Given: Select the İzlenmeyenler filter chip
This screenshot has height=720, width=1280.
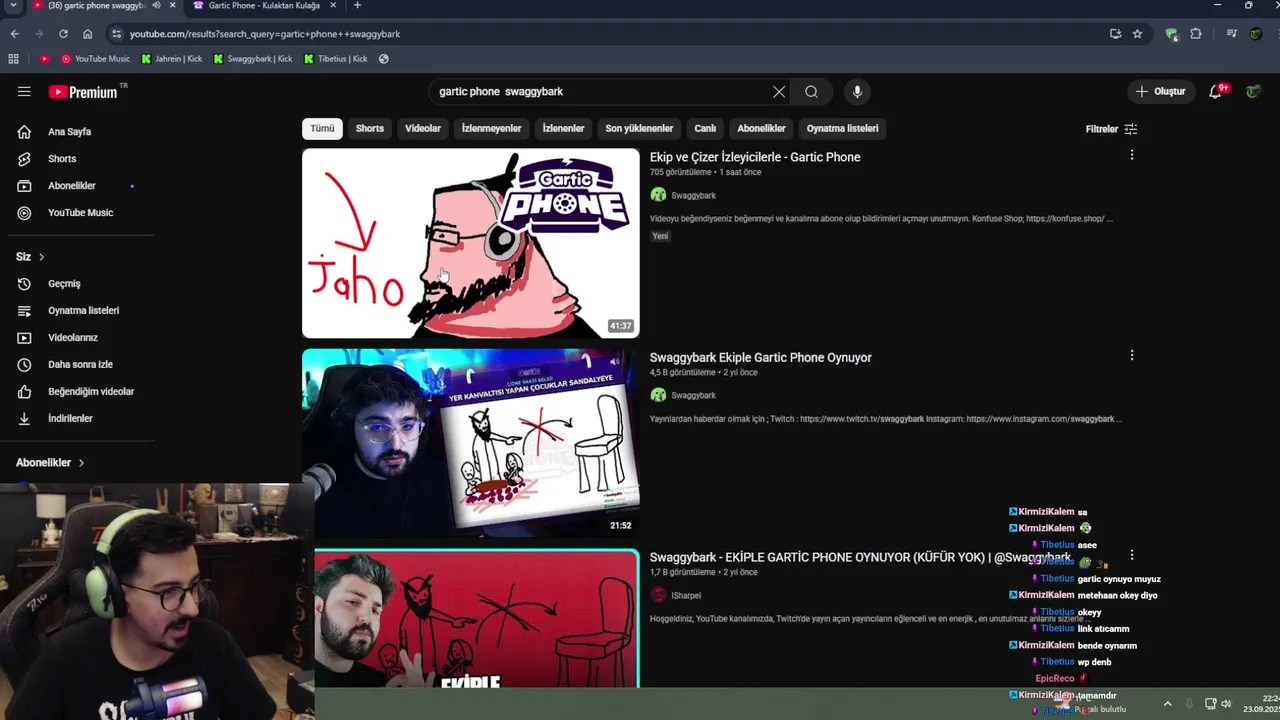Looking at the screenshot, I should [491, 129].
